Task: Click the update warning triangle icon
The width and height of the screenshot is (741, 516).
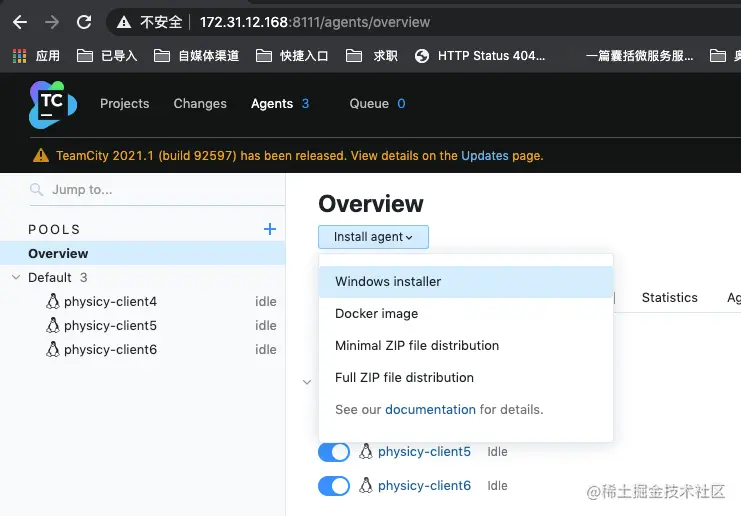Action: 41,155
